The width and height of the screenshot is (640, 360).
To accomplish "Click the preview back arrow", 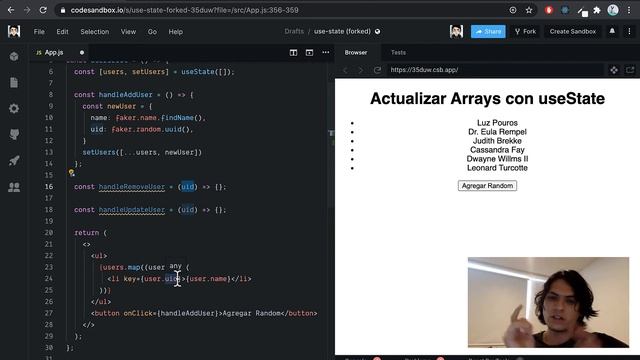I will tap(345, 70).
